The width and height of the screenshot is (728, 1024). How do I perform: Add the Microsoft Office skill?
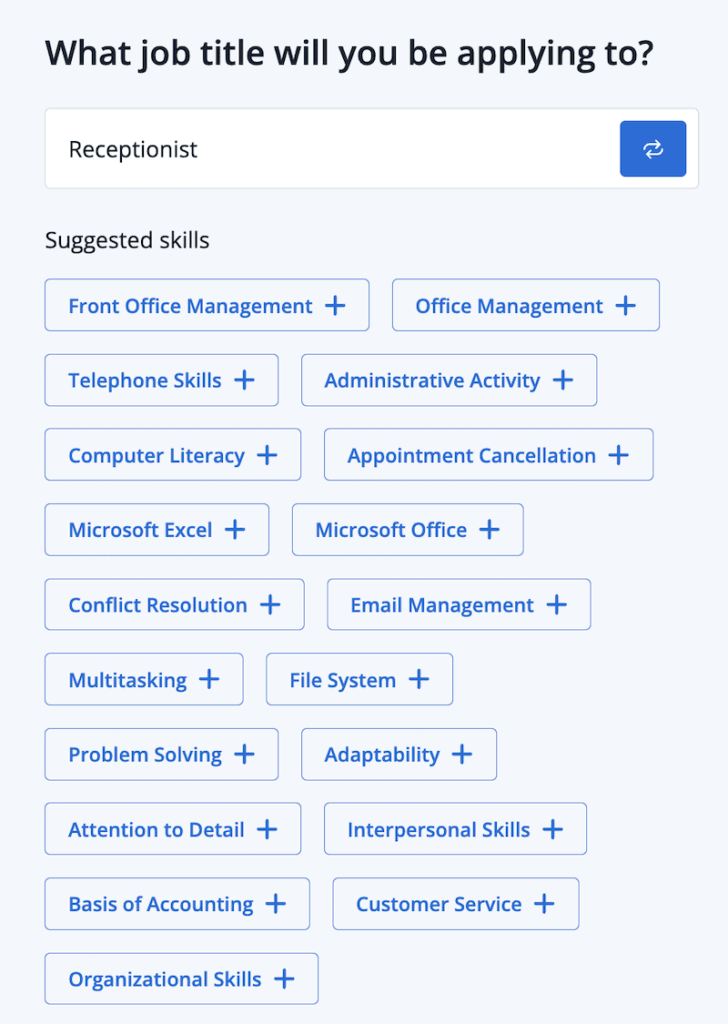point(488,529)
